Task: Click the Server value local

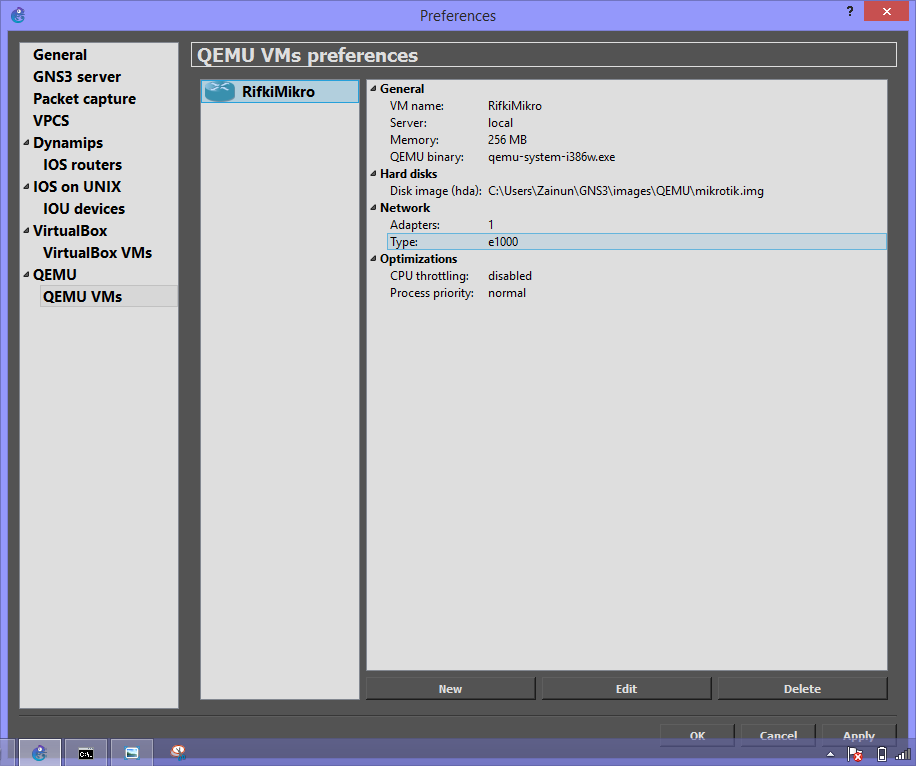Action: [x=501, y=123]
